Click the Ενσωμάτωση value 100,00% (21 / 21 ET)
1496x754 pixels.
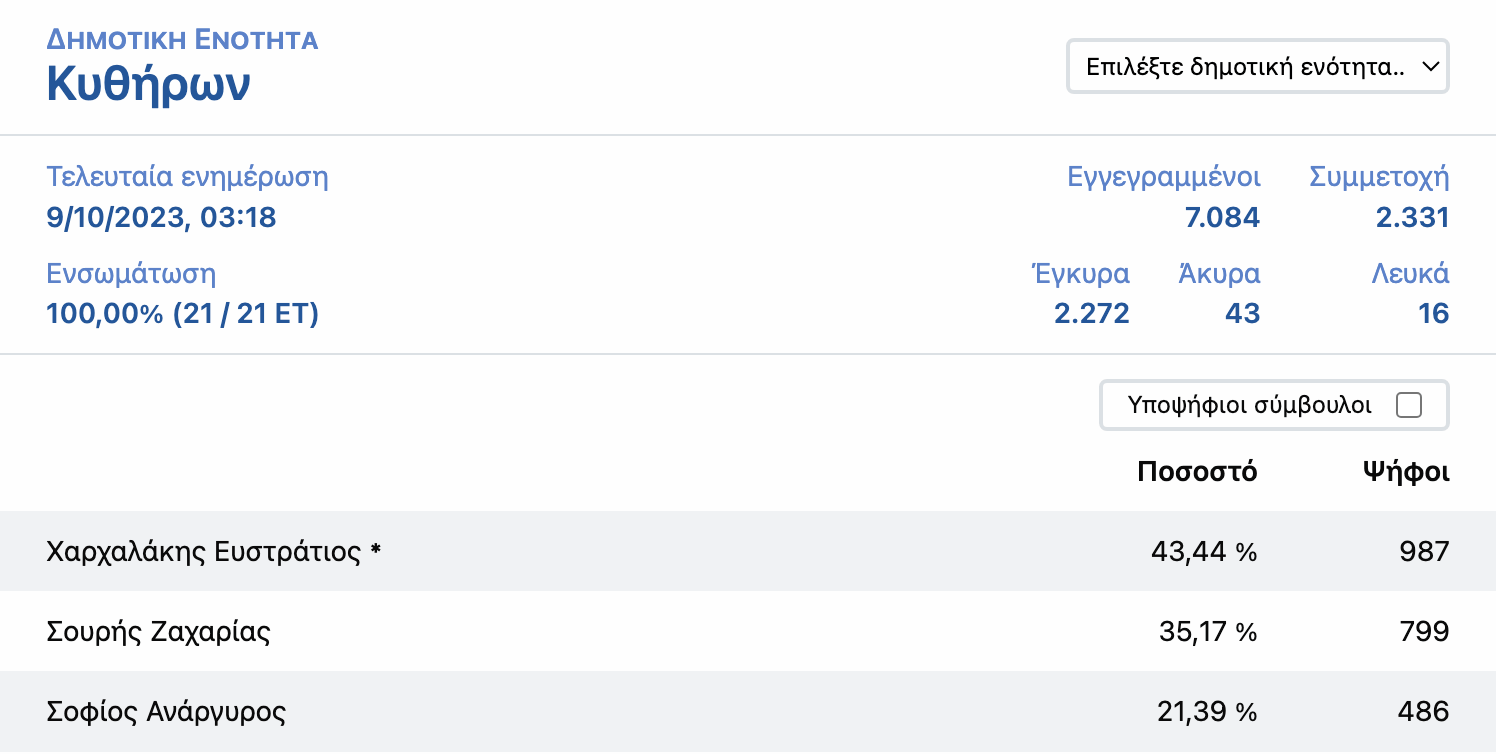tap(182, 314)
